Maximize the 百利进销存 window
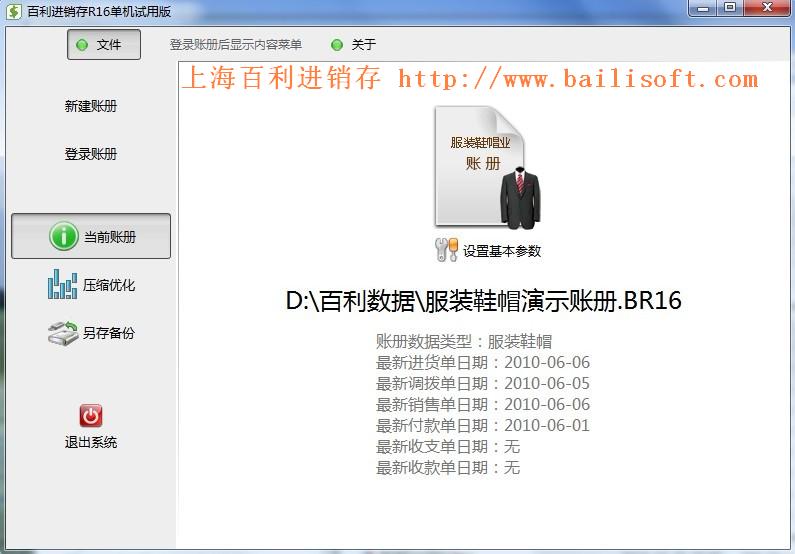Viewport: 795px width, 554px height. [x=730, y=8]
